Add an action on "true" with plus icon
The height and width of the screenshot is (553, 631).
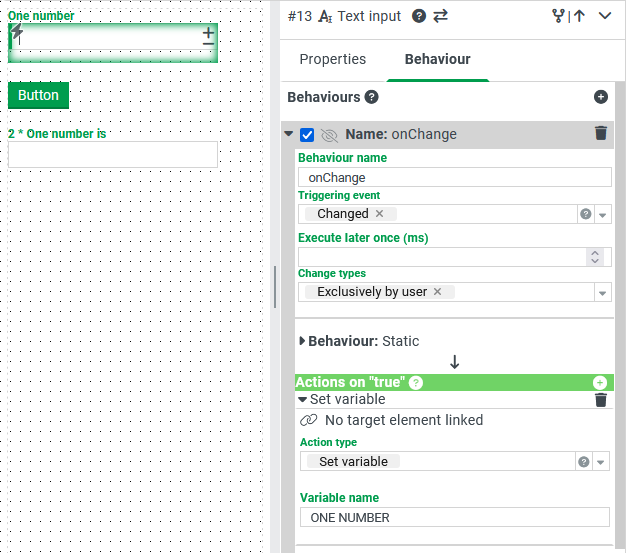[x=599, y=382]
